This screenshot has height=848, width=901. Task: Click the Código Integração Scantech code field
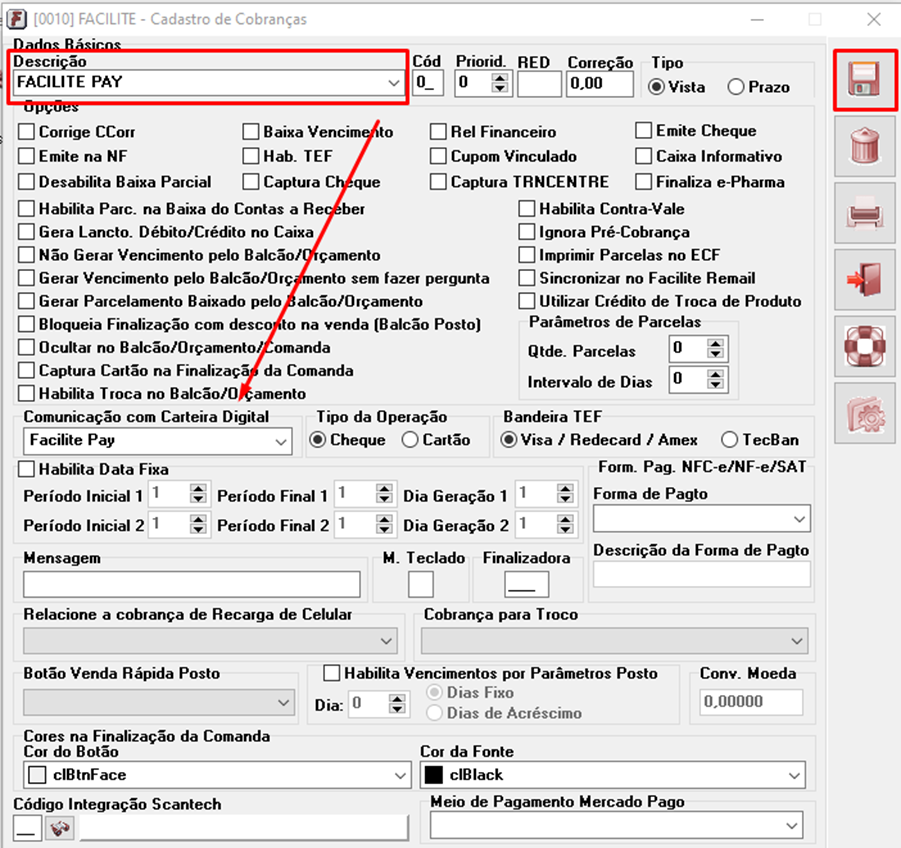[x=27, y=828]
